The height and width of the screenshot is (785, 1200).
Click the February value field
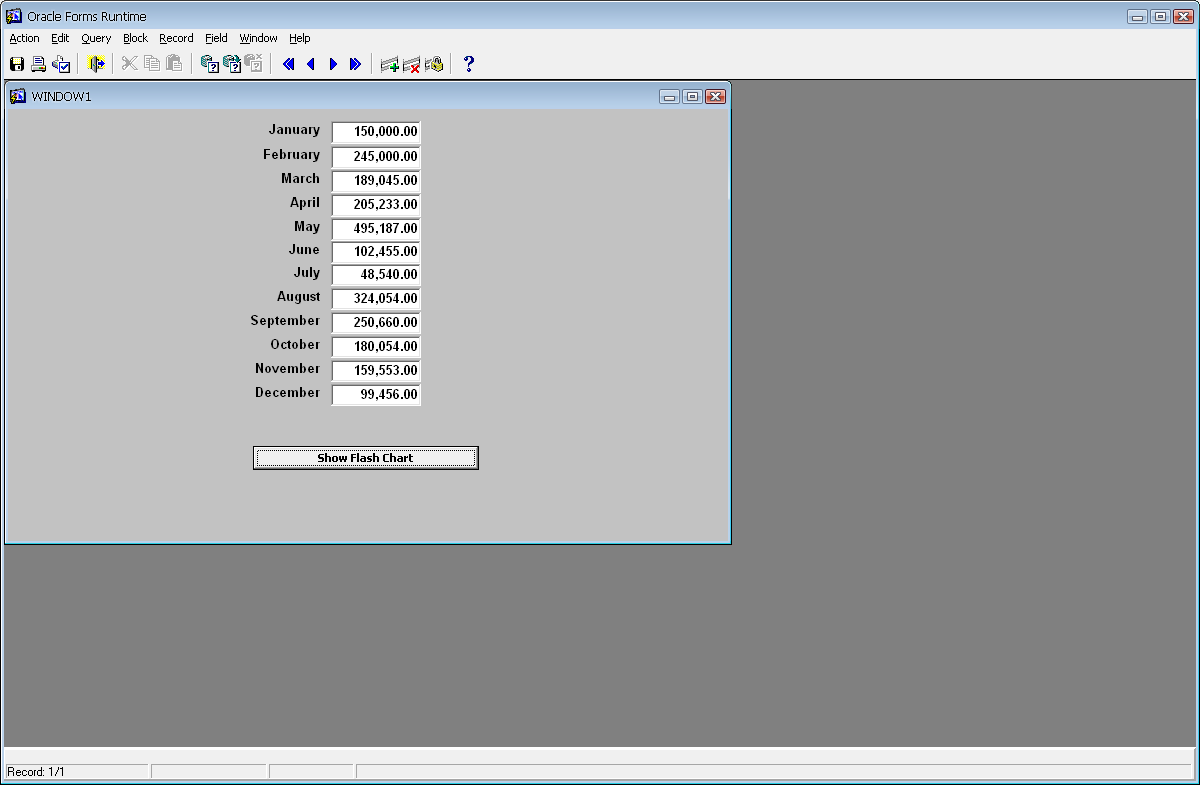pos(376,157)
